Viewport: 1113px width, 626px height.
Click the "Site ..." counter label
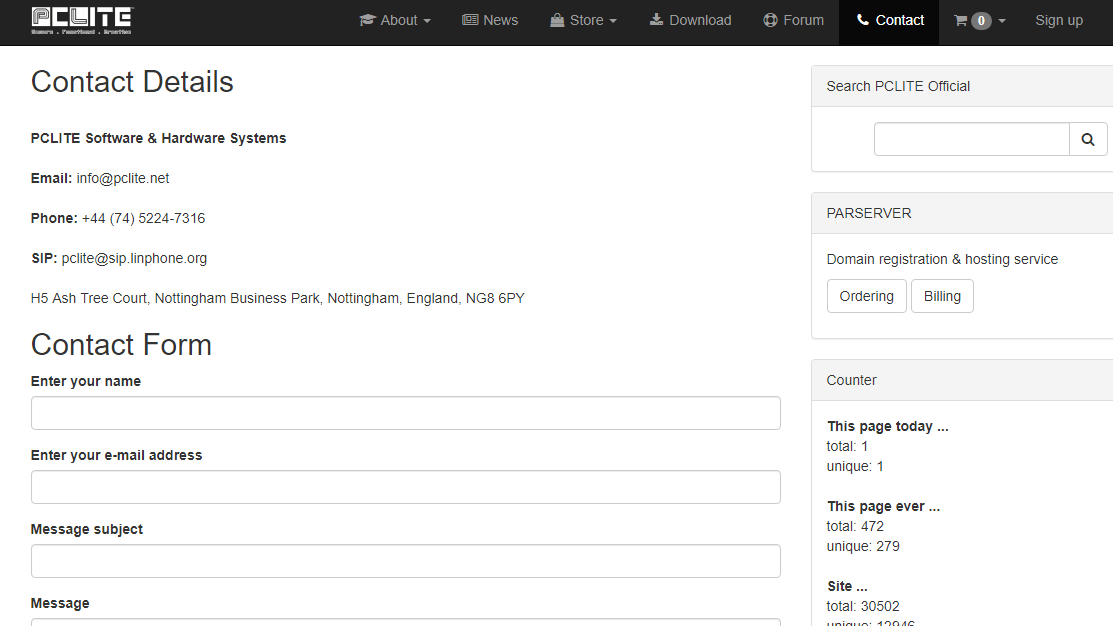coord(847,586)
